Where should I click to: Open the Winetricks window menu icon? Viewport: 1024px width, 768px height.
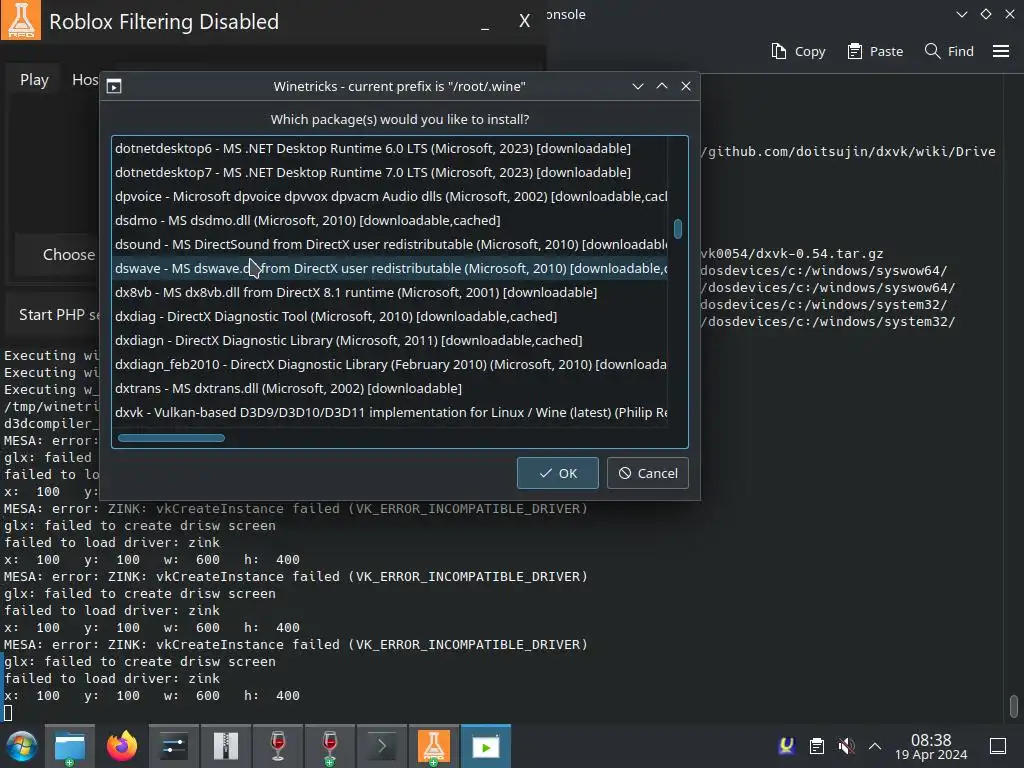114,86
